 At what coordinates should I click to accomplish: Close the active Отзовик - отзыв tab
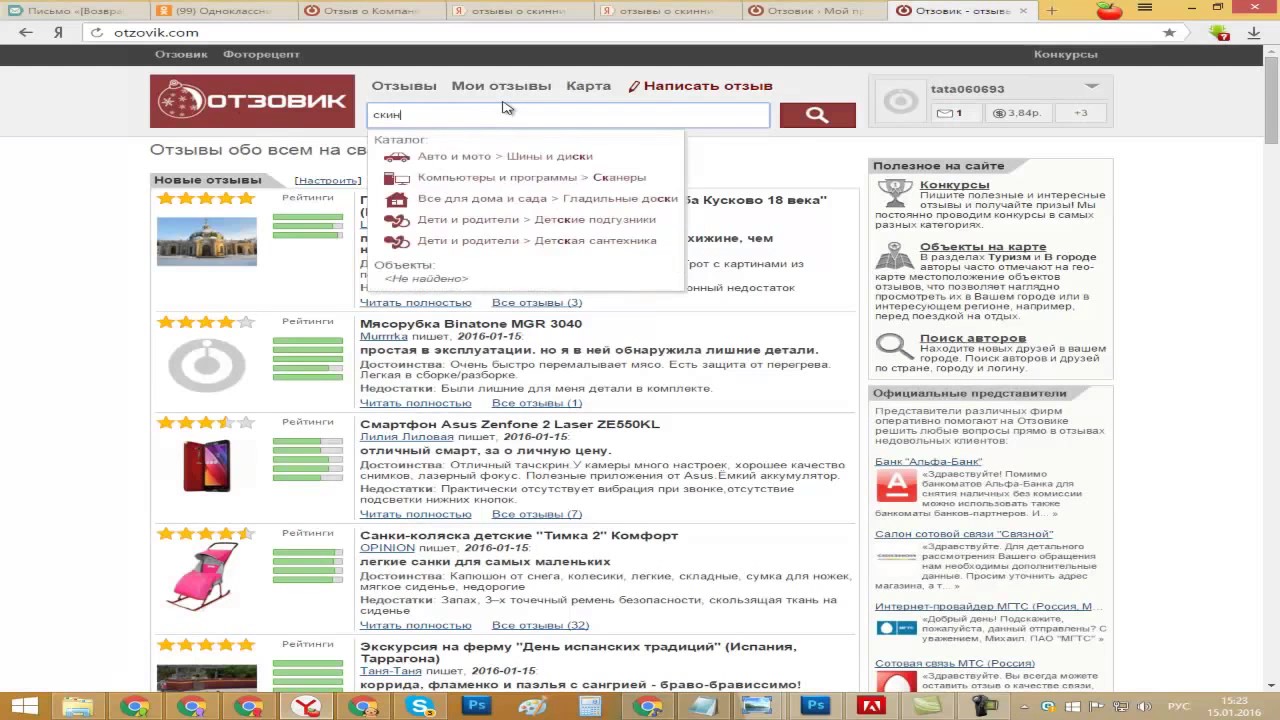pos(1023,11)
